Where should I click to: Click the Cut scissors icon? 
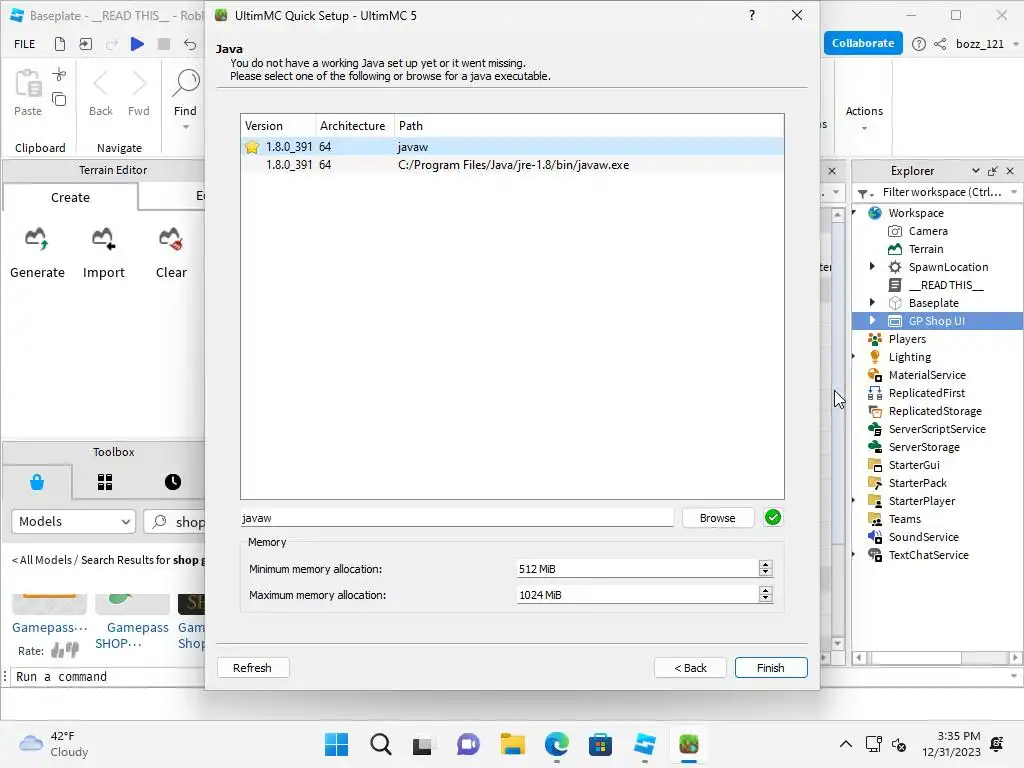pos(59,74)
